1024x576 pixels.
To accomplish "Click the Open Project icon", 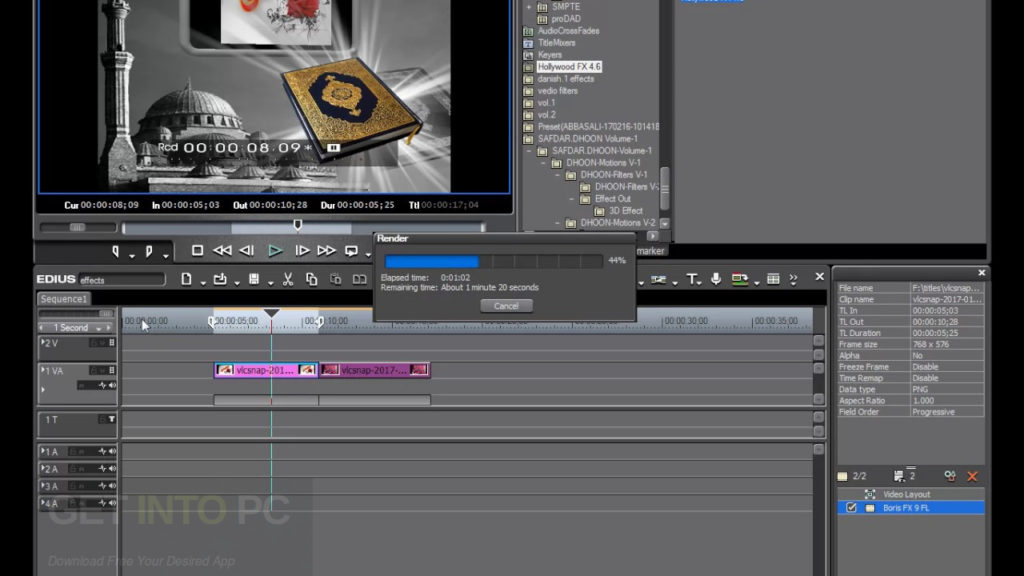I will pos(220,279).
